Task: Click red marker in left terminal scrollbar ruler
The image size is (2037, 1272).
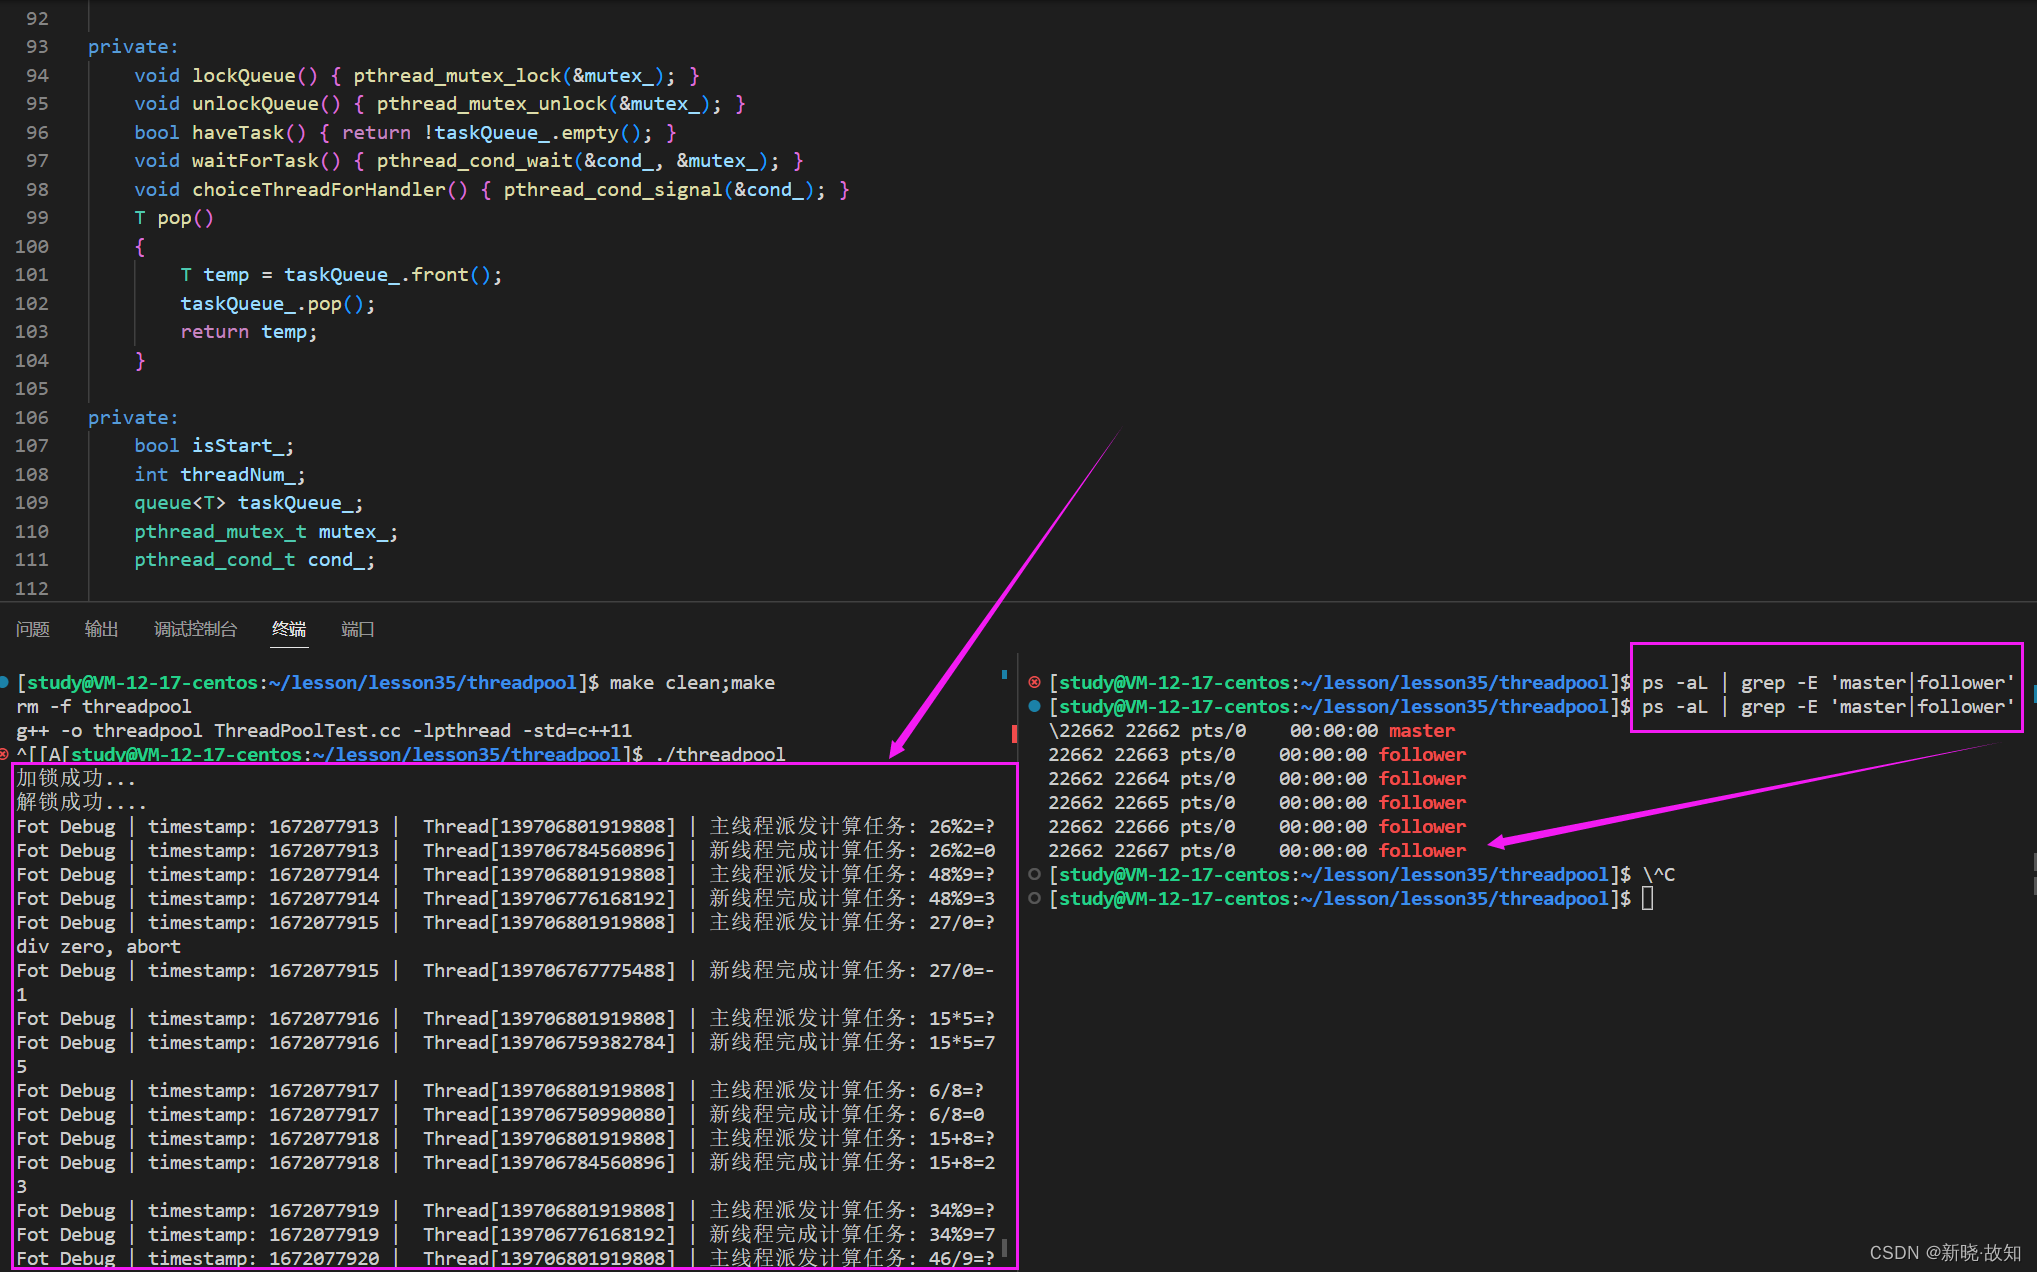Action: [x=1014, y=734]
